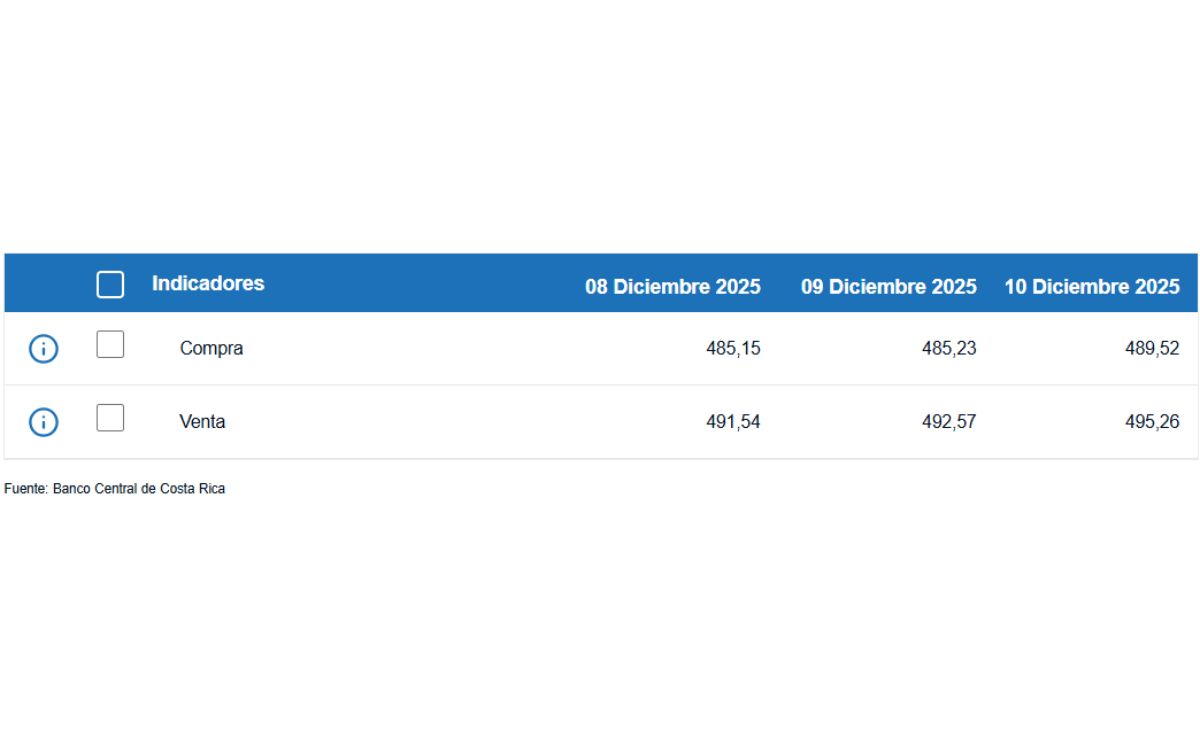Click the Indicadores column header
This screenshot has height=747, width=1200.
(208, 283)
